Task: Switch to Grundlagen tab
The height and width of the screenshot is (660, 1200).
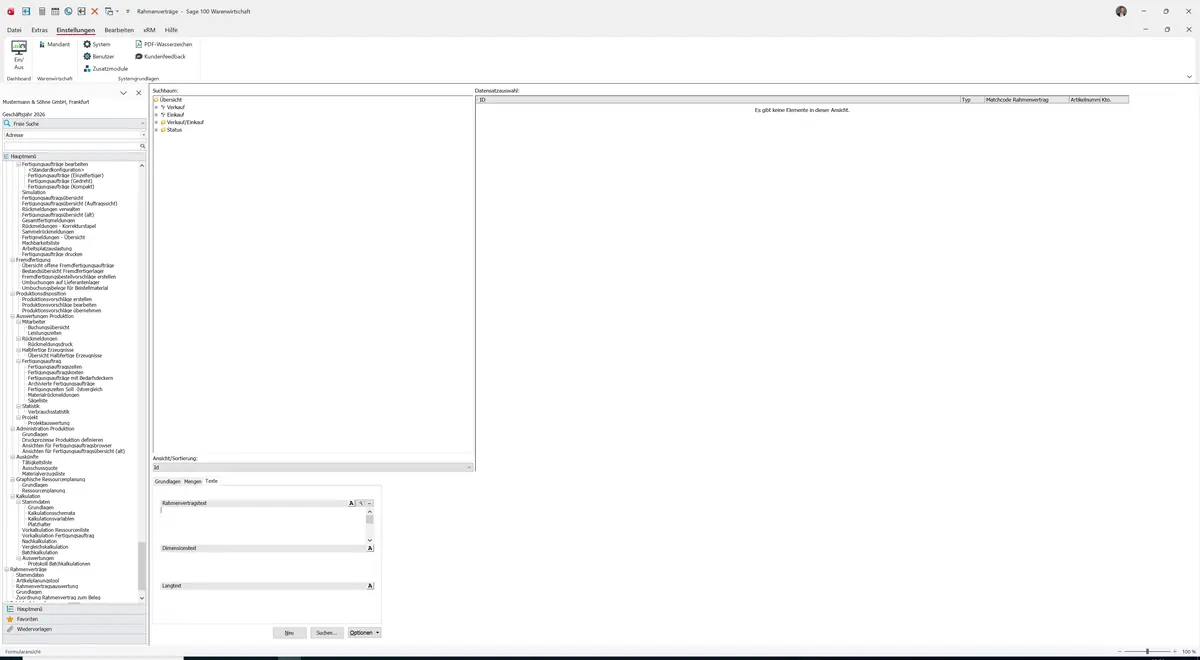Action: click(167, 481)
